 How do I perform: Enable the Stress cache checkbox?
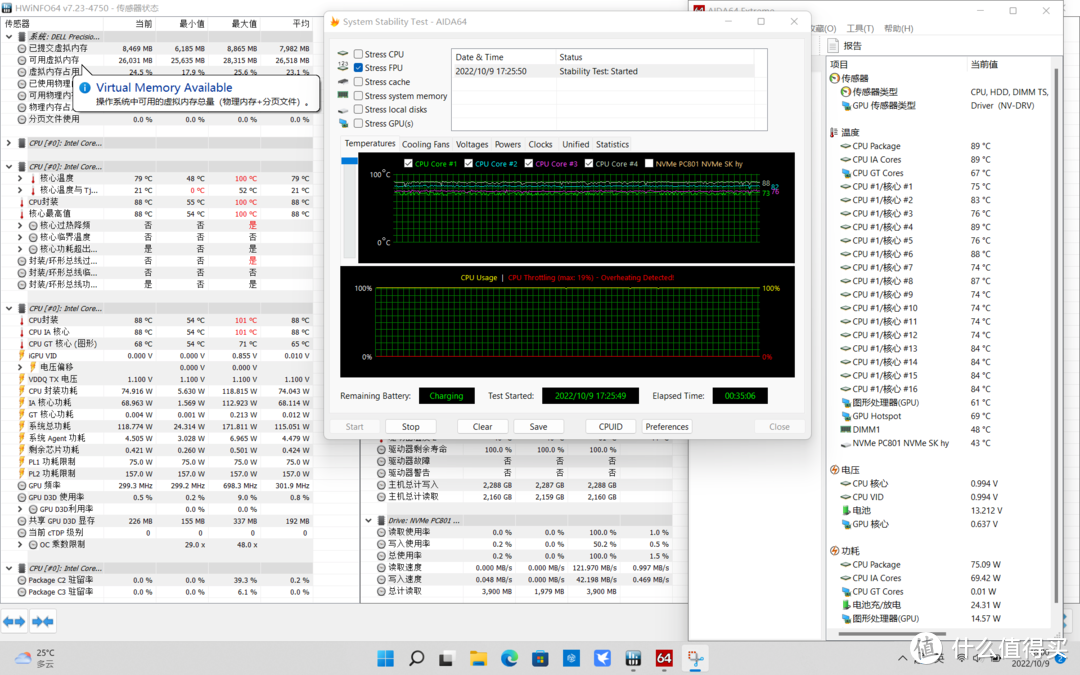coord(358,81)
